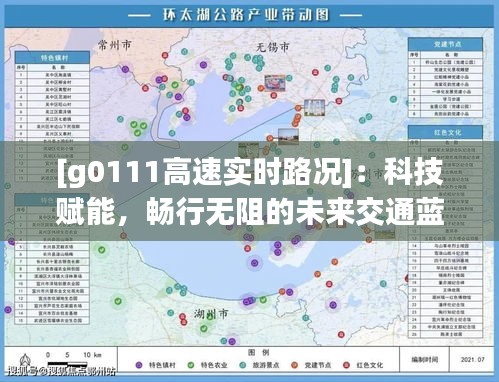This screenshot has height=382, width=499.
Task: Click the 2021.07 compilation date cell
Action: pyautogui.click(x=472, y=359)
